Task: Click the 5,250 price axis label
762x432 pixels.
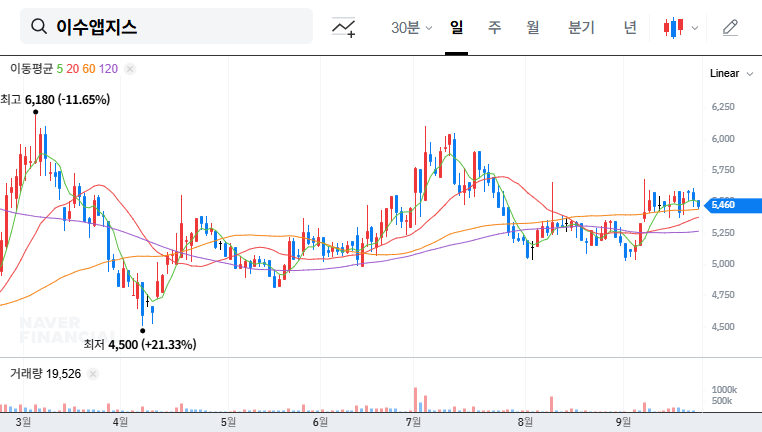Action: tap(723, 233)
